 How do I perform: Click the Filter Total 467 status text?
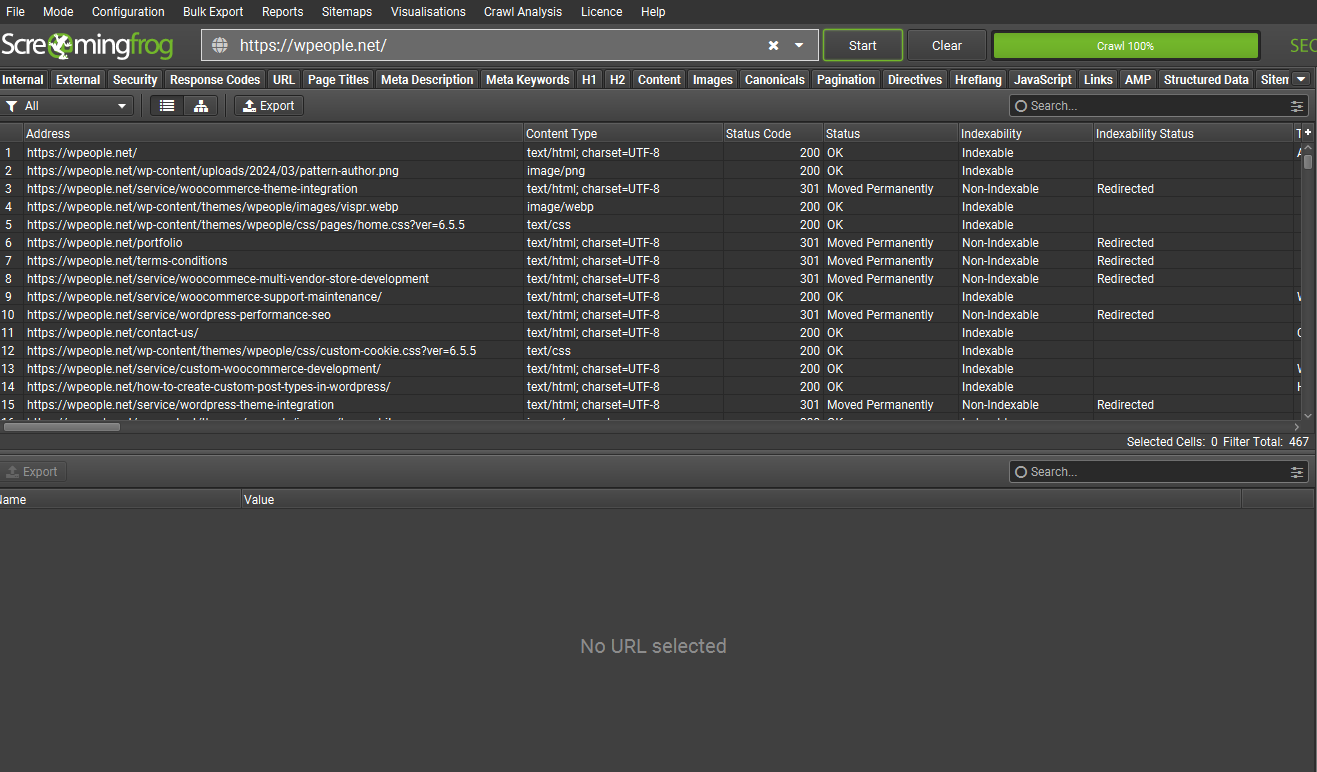click(x=1265, y=441)
